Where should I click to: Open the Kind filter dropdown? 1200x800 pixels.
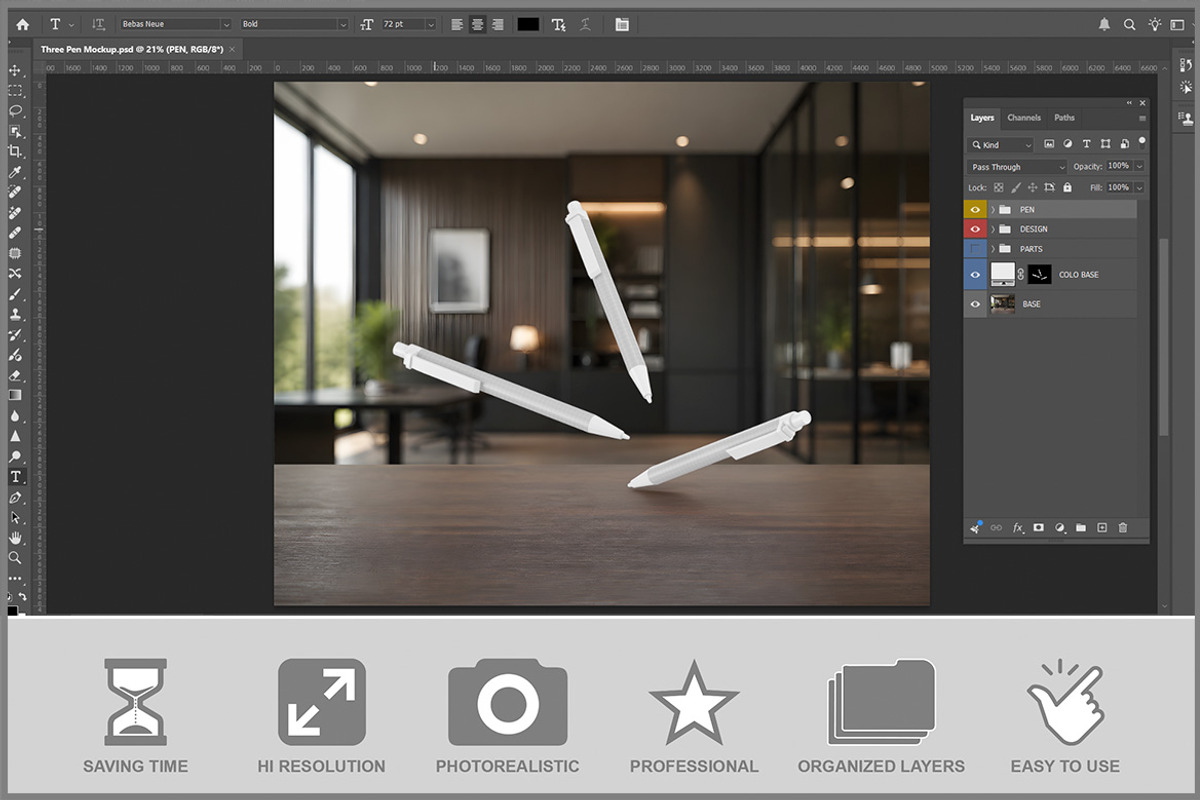click(x=1000, y=145)
